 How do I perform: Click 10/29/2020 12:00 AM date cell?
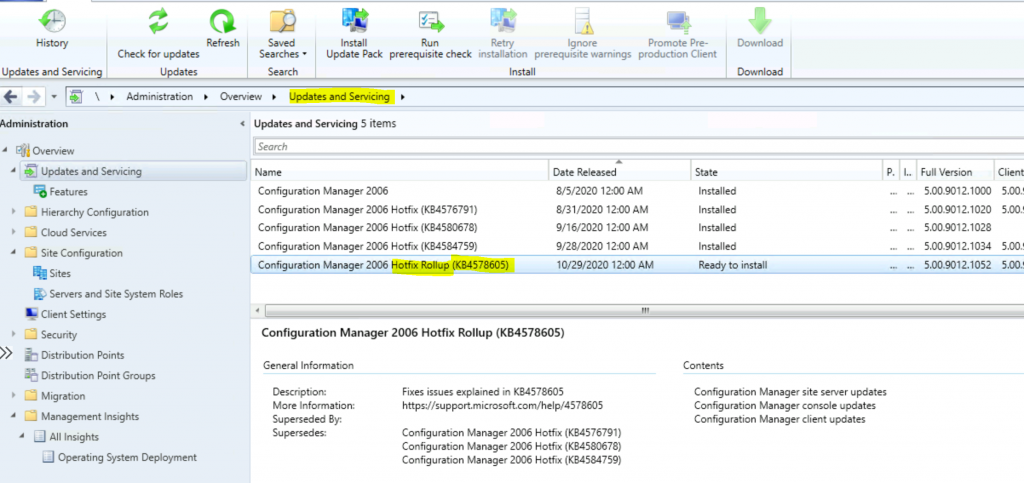[605, 265]
